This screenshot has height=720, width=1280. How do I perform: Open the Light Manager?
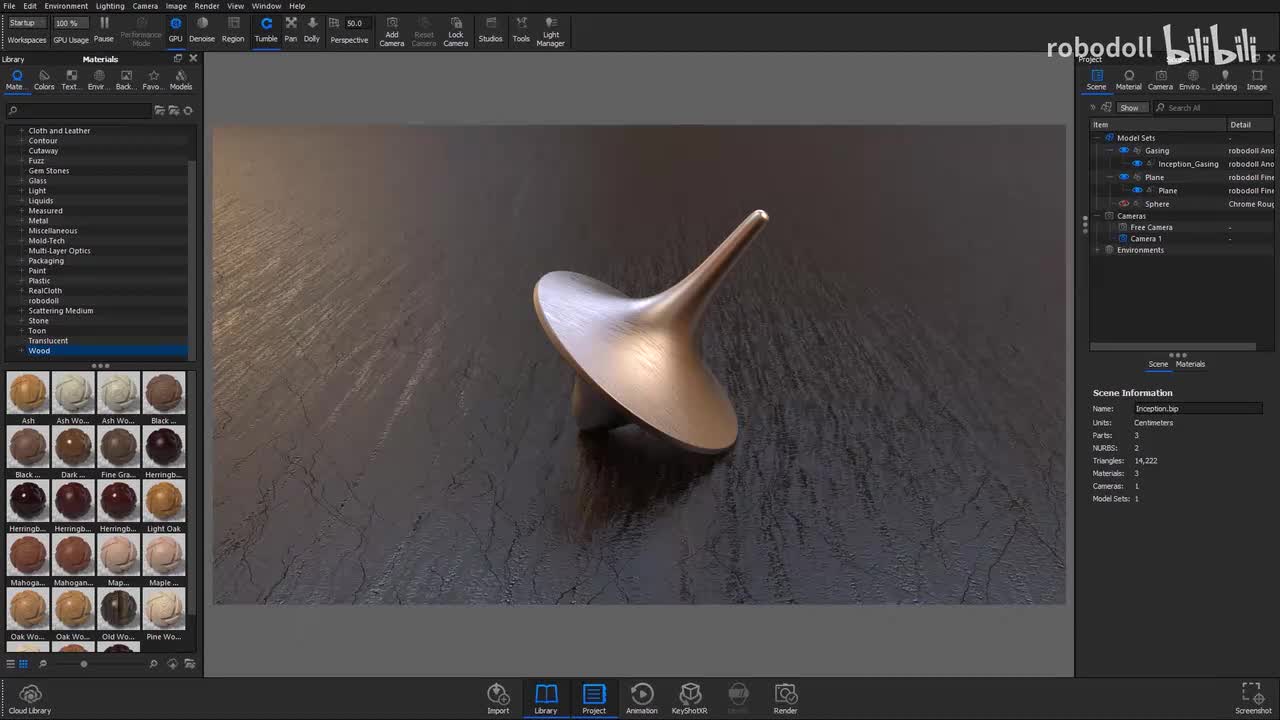(x=551, y=30)
